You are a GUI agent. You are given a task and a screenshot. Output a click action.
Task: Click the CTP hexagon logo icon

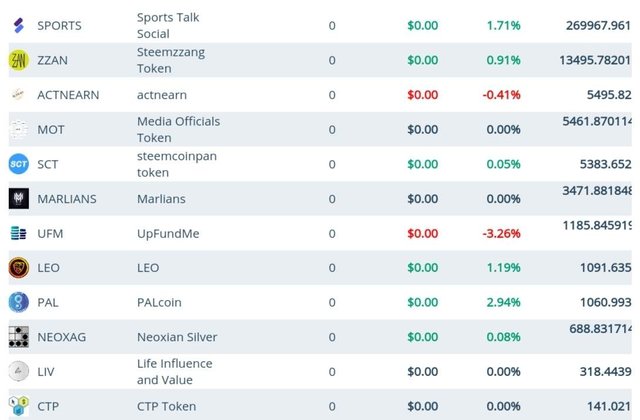19,406
